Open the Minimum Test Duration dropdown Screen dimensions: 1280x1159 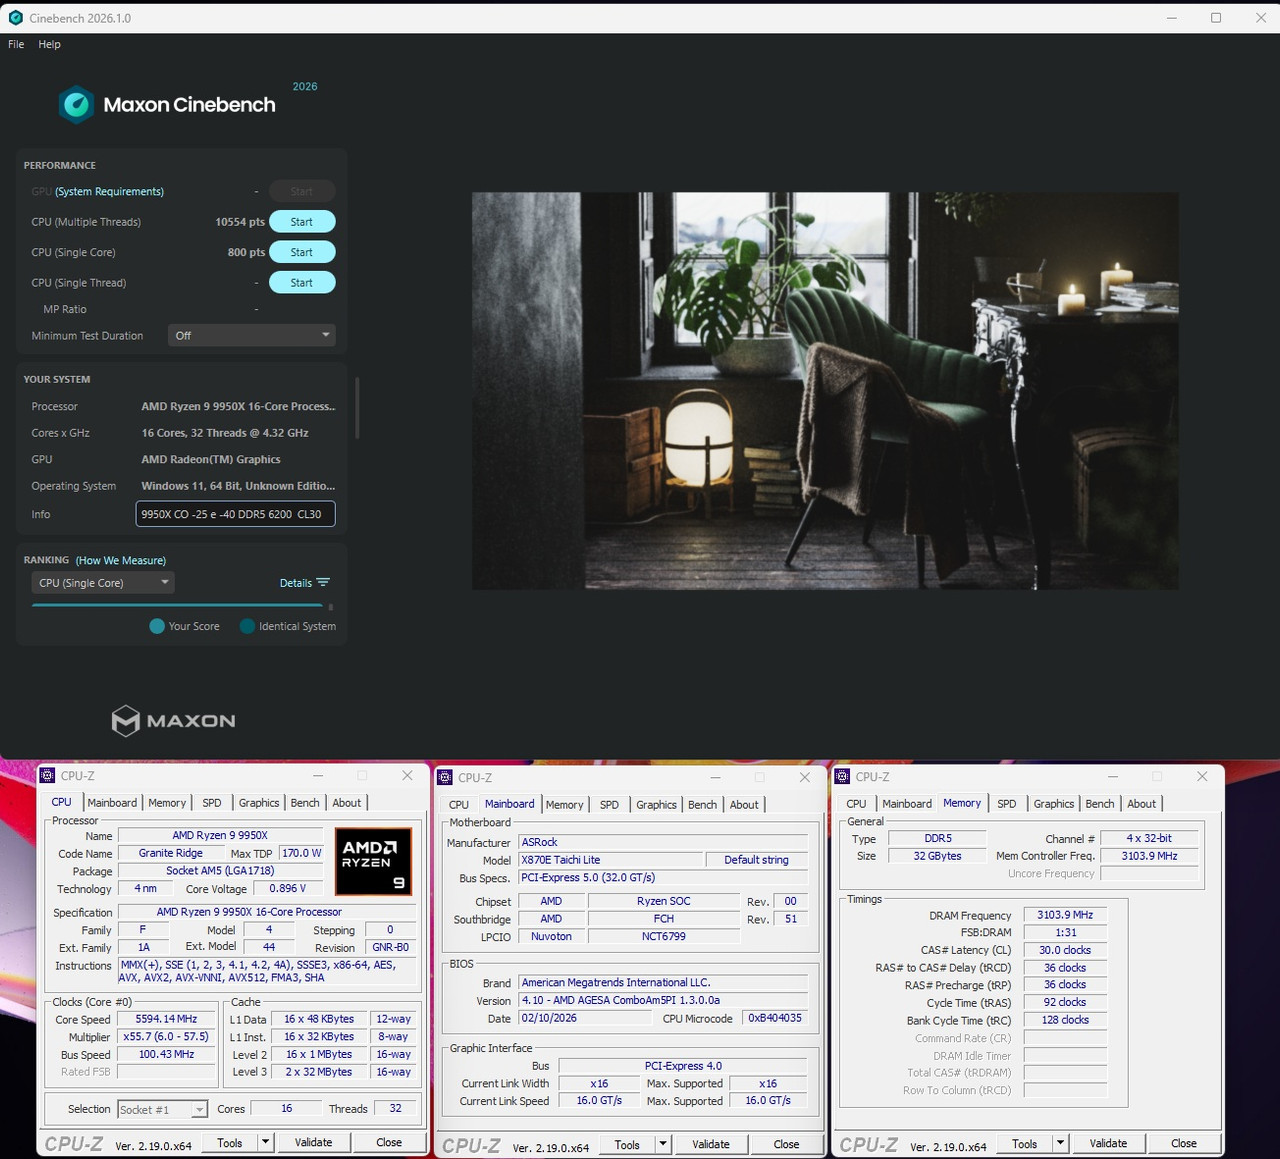pos(251,336)
